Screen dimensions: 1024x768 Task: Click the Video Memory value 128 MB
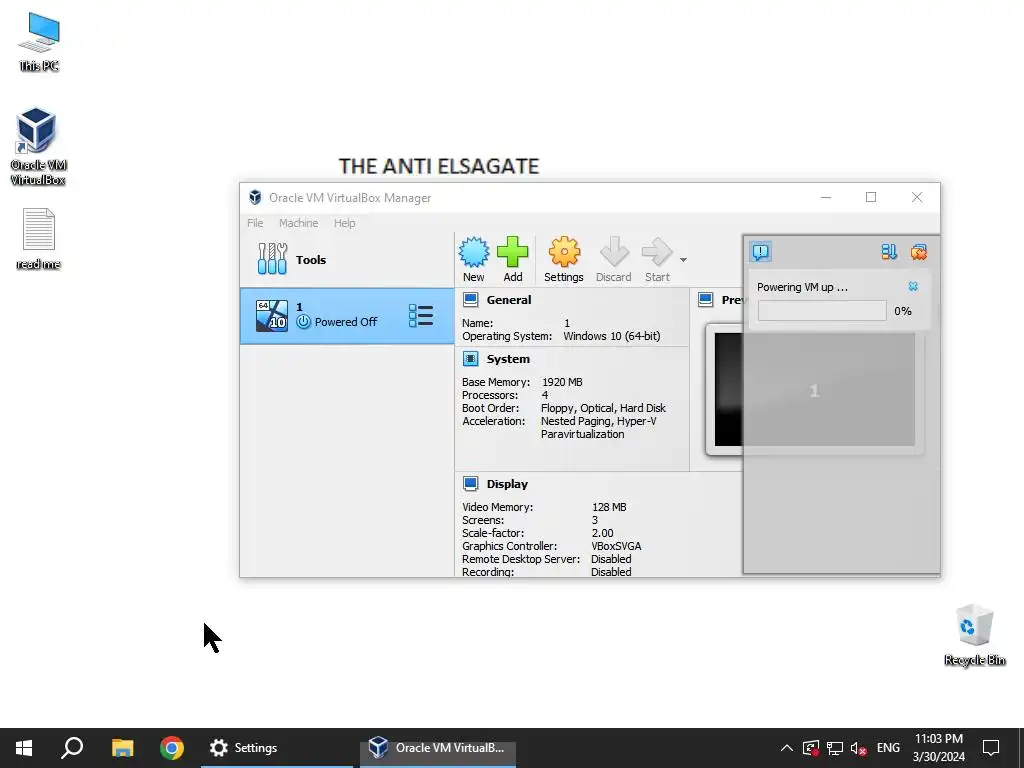[x=609, y=507]
